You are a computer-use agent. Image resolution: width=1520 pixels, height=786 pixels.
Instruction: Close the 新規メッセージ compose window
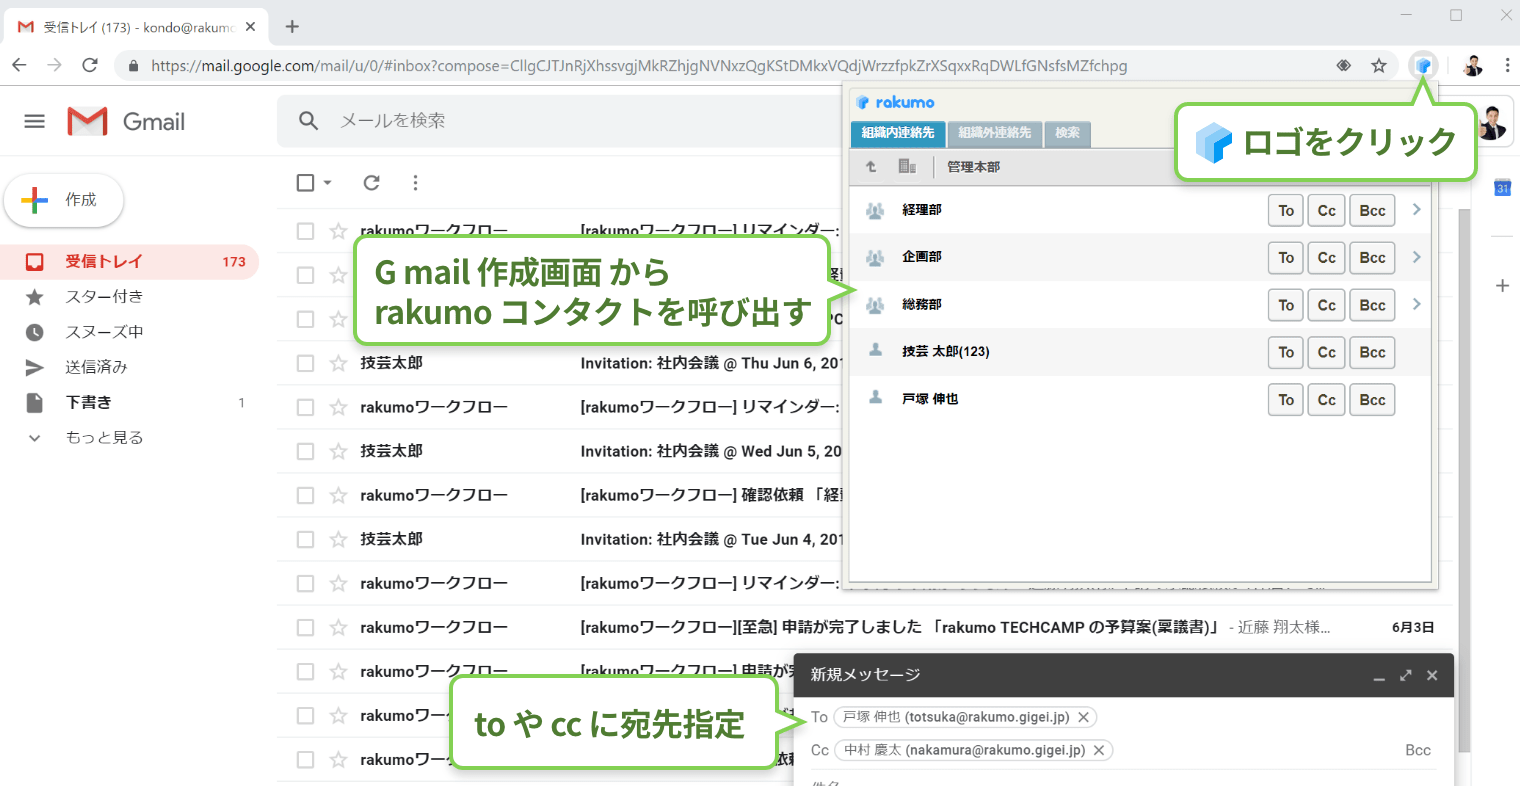pos(1432,676)
